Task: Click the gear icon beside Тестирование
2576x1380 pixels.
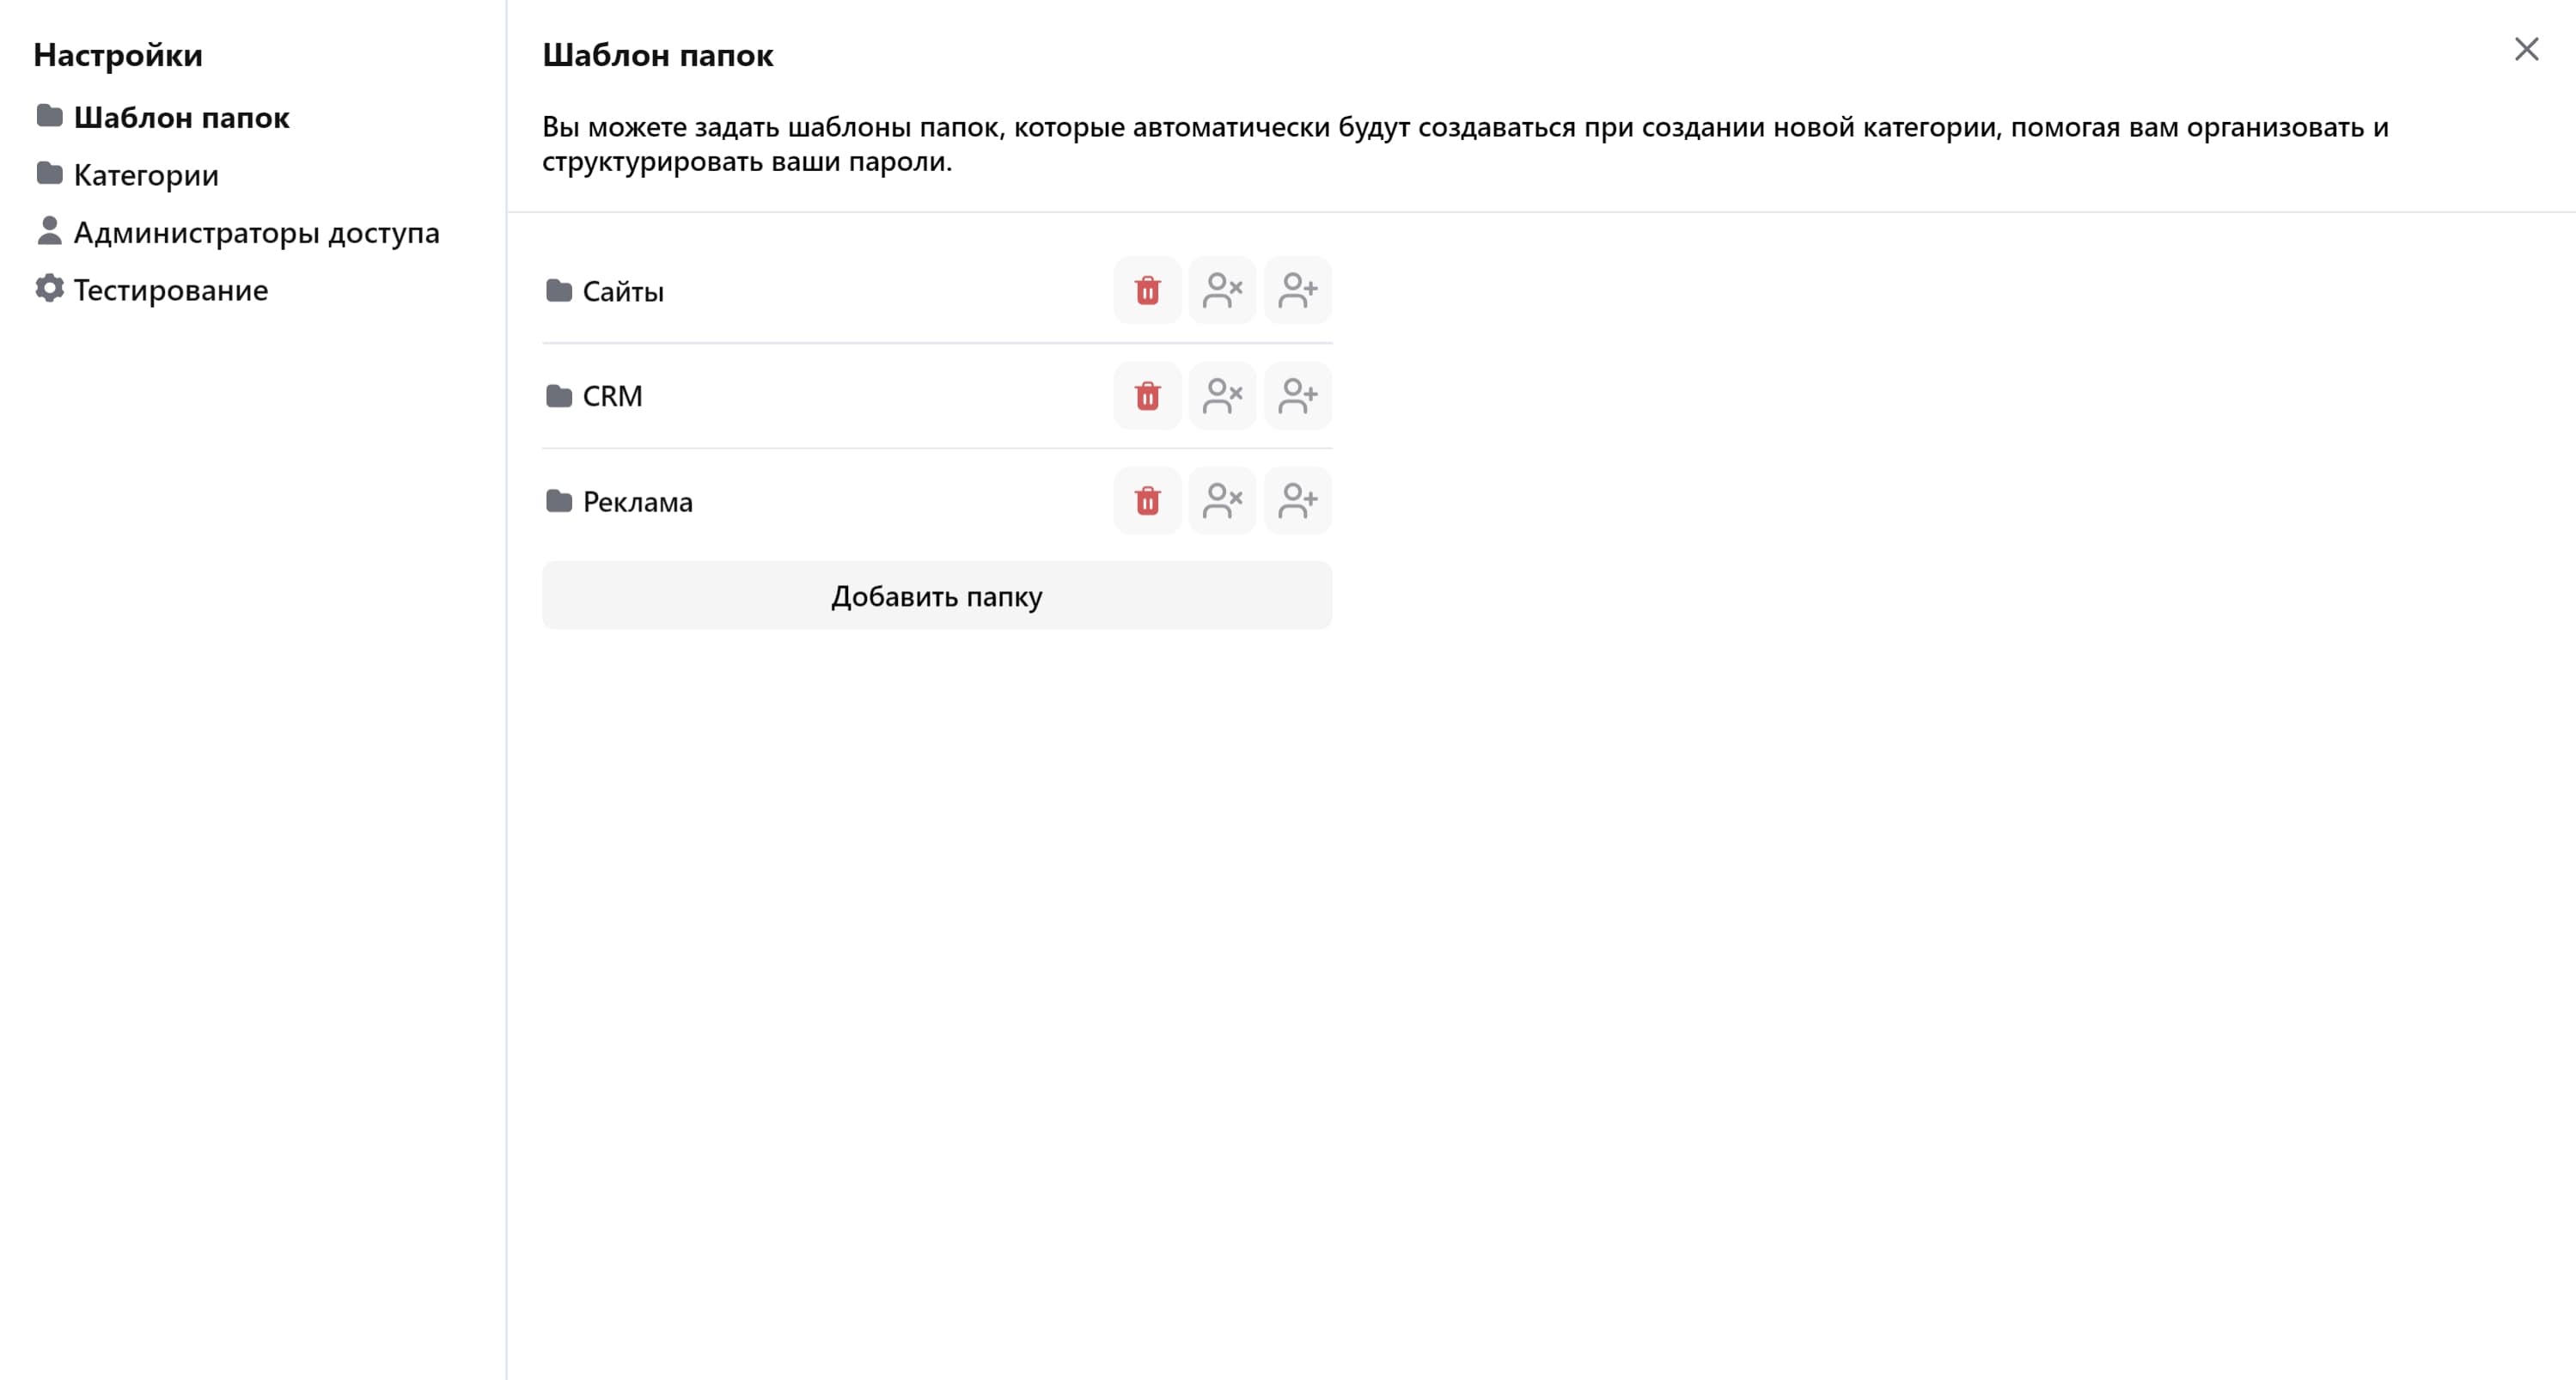Action: [49, 288]
